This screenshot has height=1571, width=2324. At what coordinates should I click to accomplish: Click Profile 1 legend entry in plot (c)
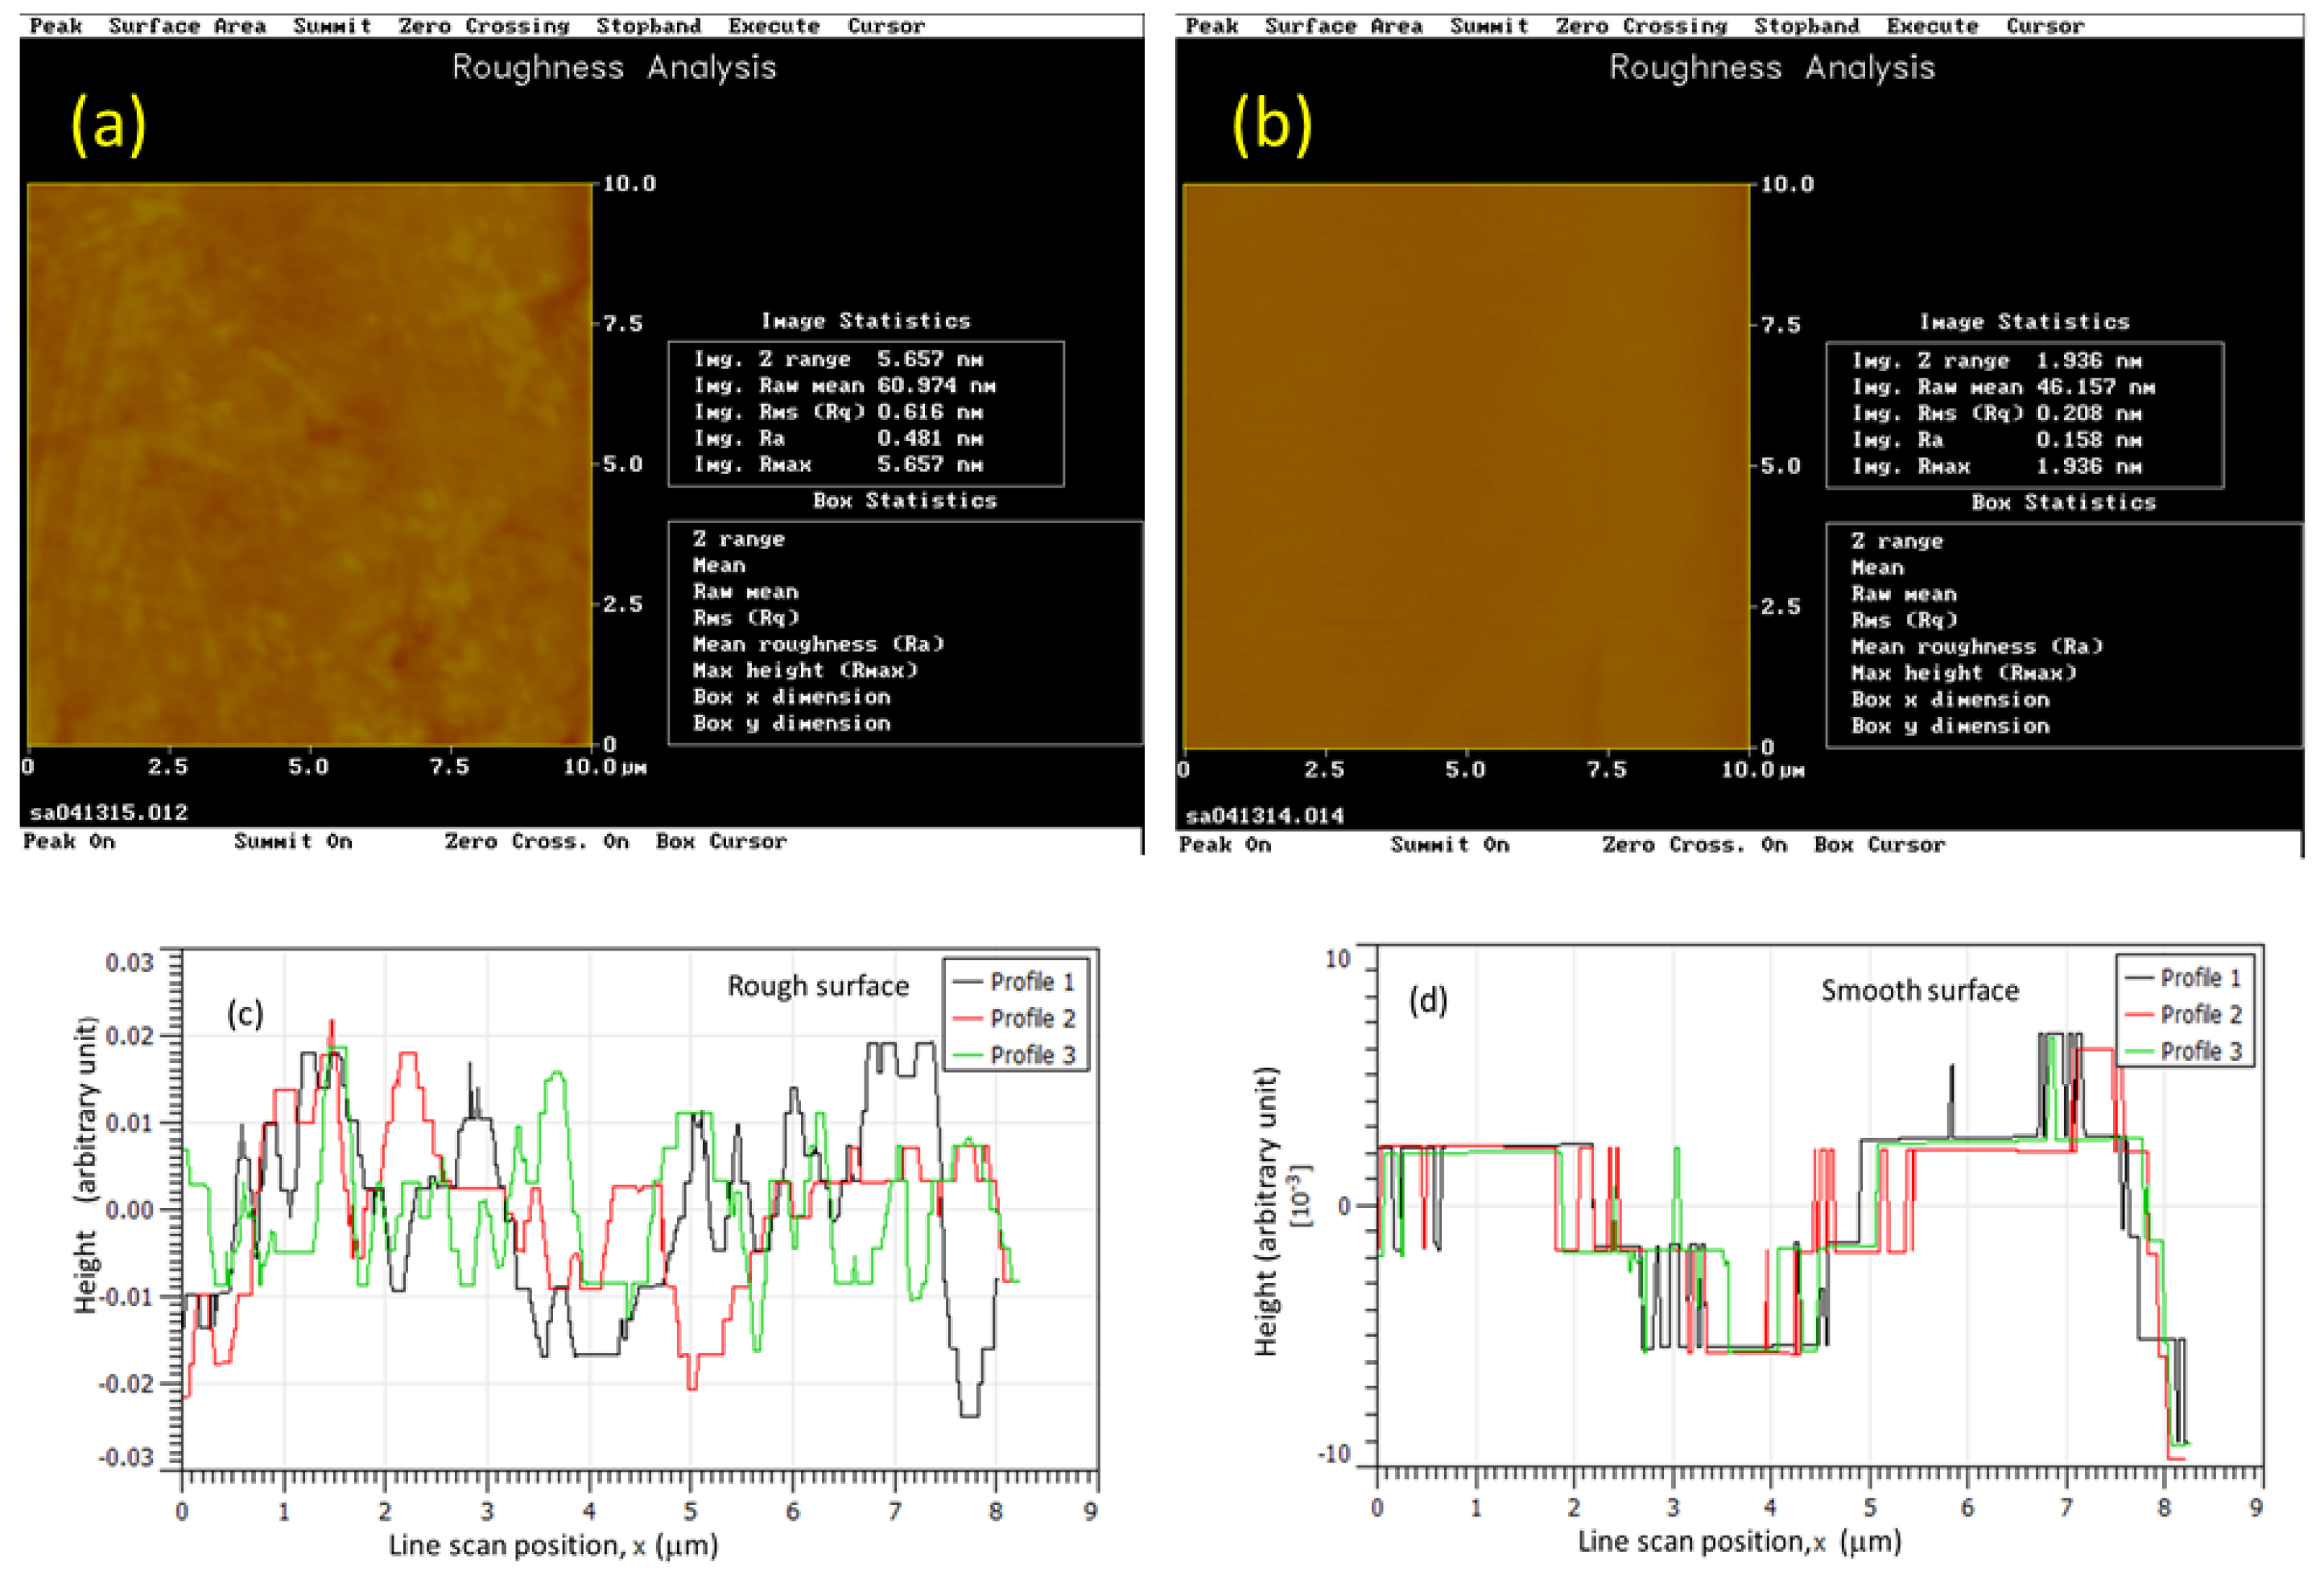pos(1014,982)
